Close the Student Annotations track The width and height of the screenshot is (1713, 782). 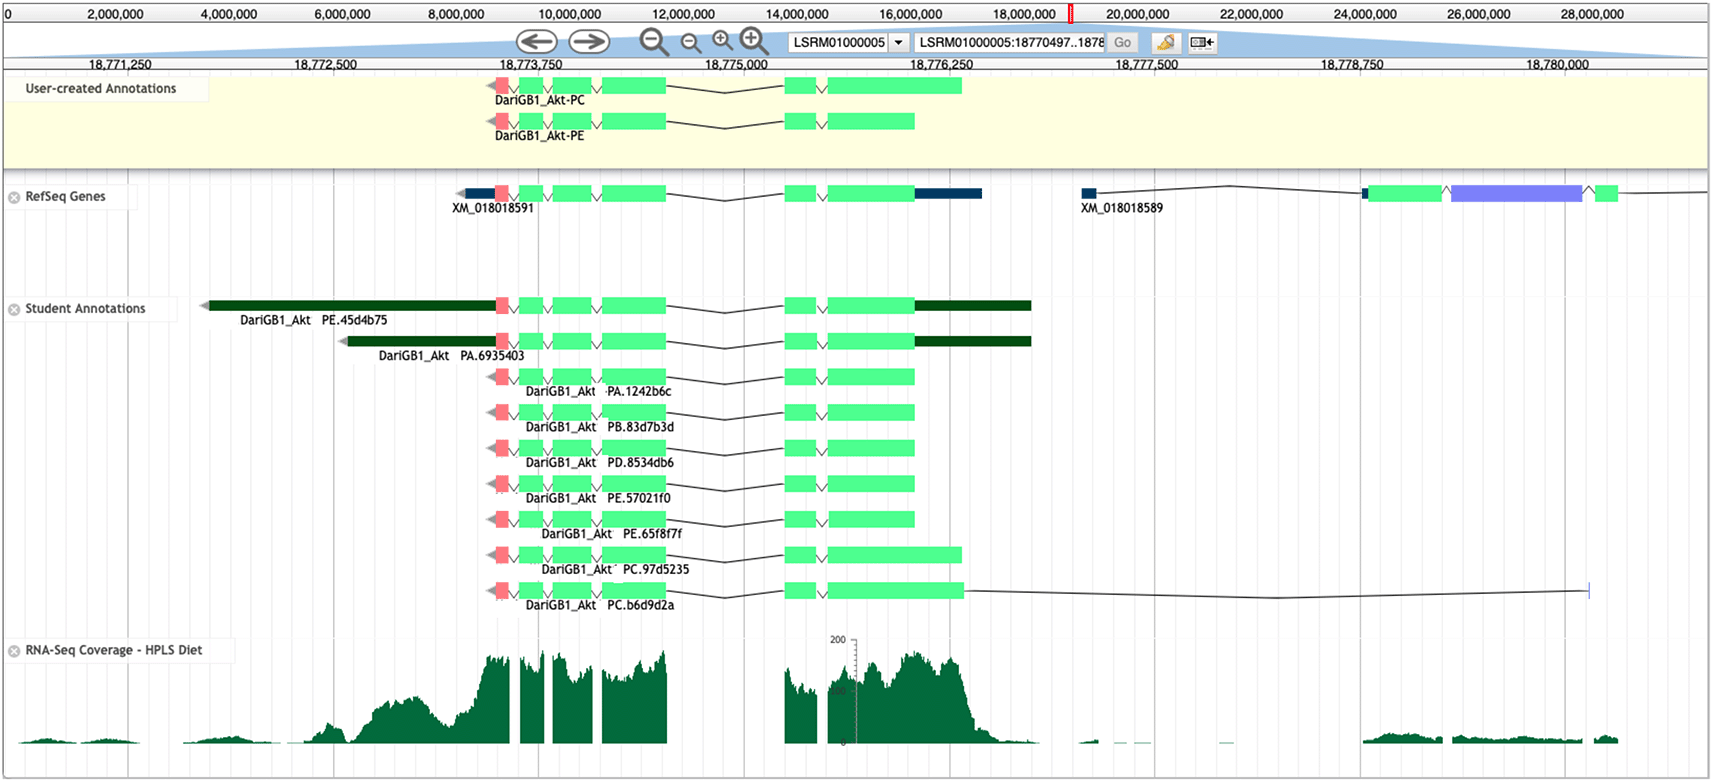(14, 309)
